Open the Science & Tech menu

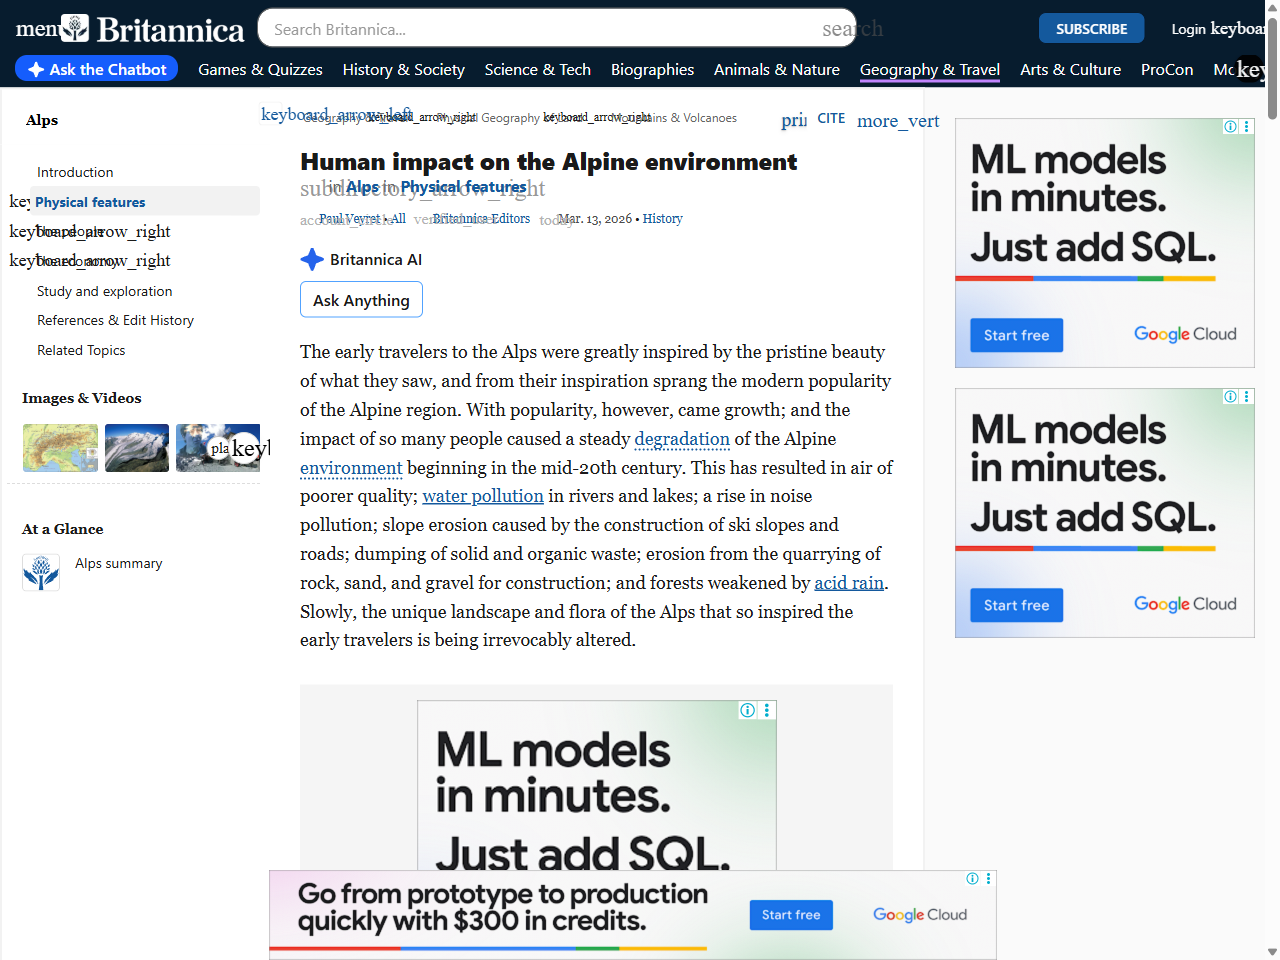(x=537, y=70)
